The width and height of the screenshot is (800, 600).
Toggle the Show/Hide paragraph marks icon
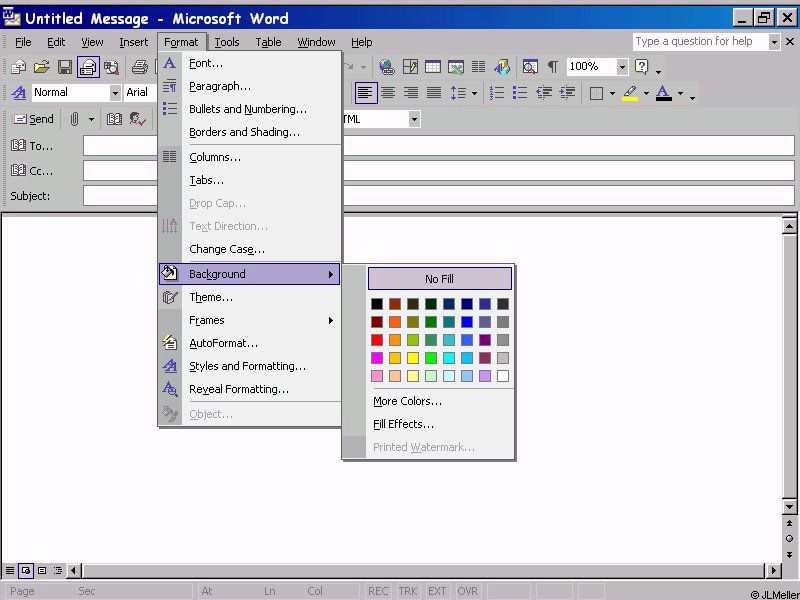click(x=552, y=67)
